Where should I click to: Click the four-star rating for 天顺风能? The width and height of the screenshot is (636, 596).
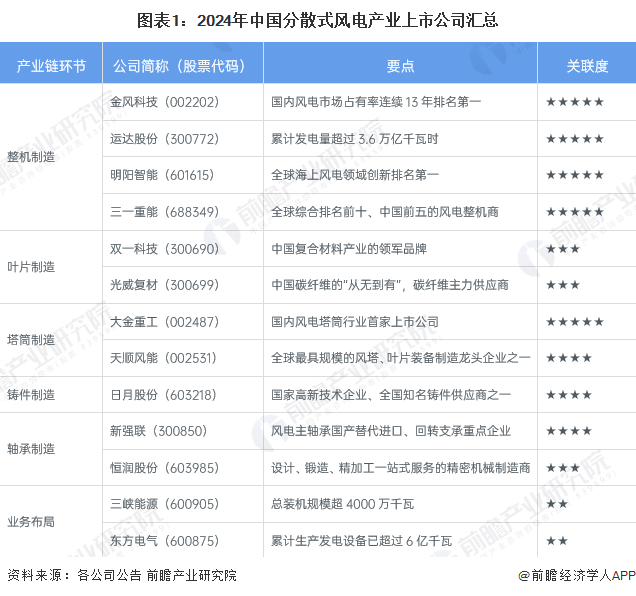(569, 358)
